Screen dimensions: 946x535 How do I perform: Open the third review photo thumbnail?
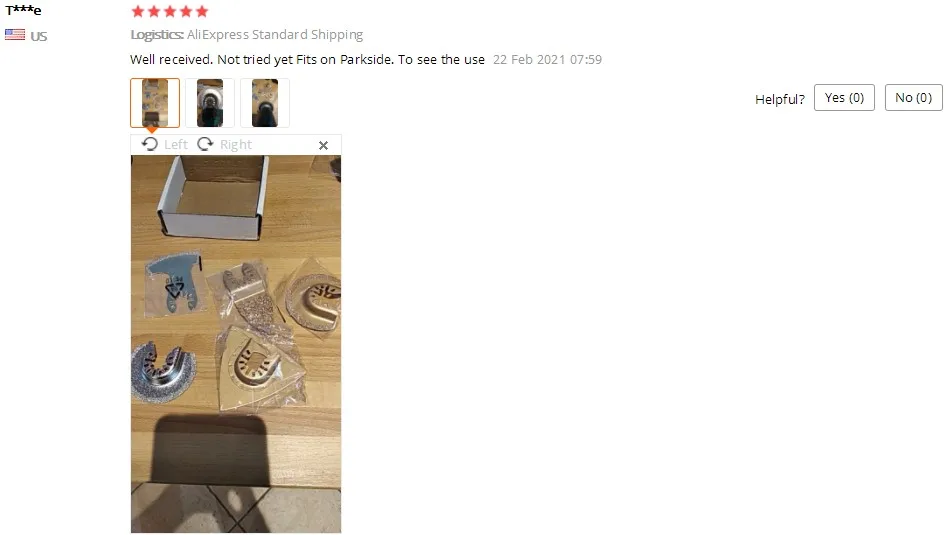(265, 103)
